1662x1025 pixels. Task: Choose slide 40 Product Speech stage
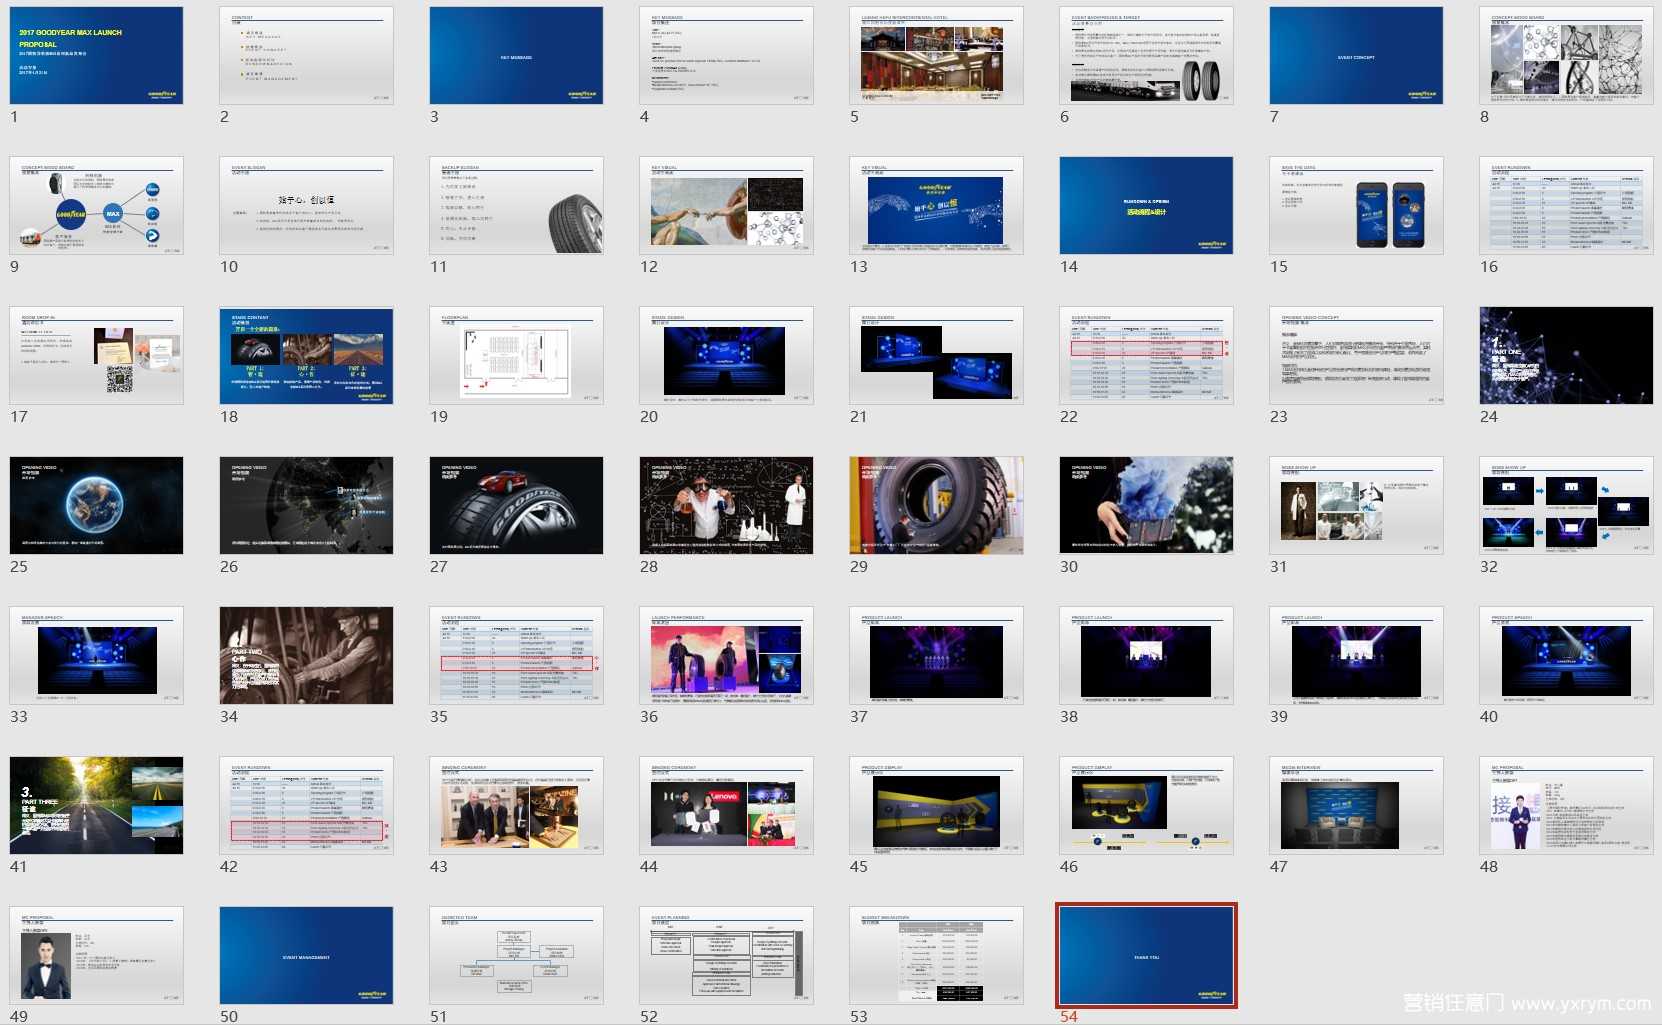coord(1566,655)
